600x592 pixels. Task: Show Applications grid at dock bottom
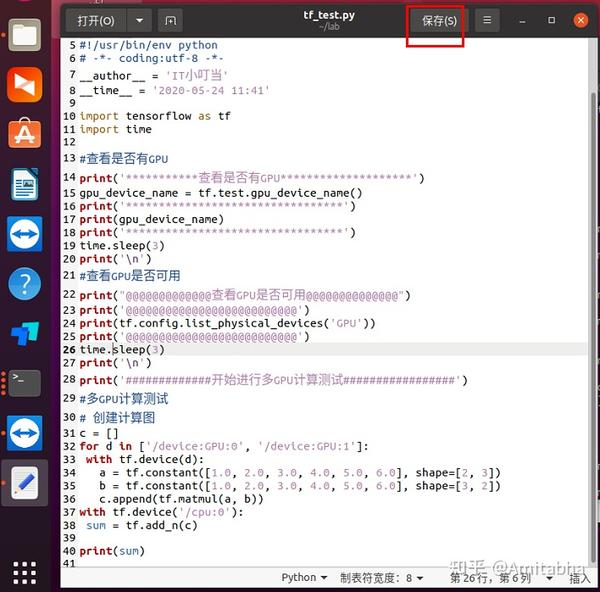(24, 573)
